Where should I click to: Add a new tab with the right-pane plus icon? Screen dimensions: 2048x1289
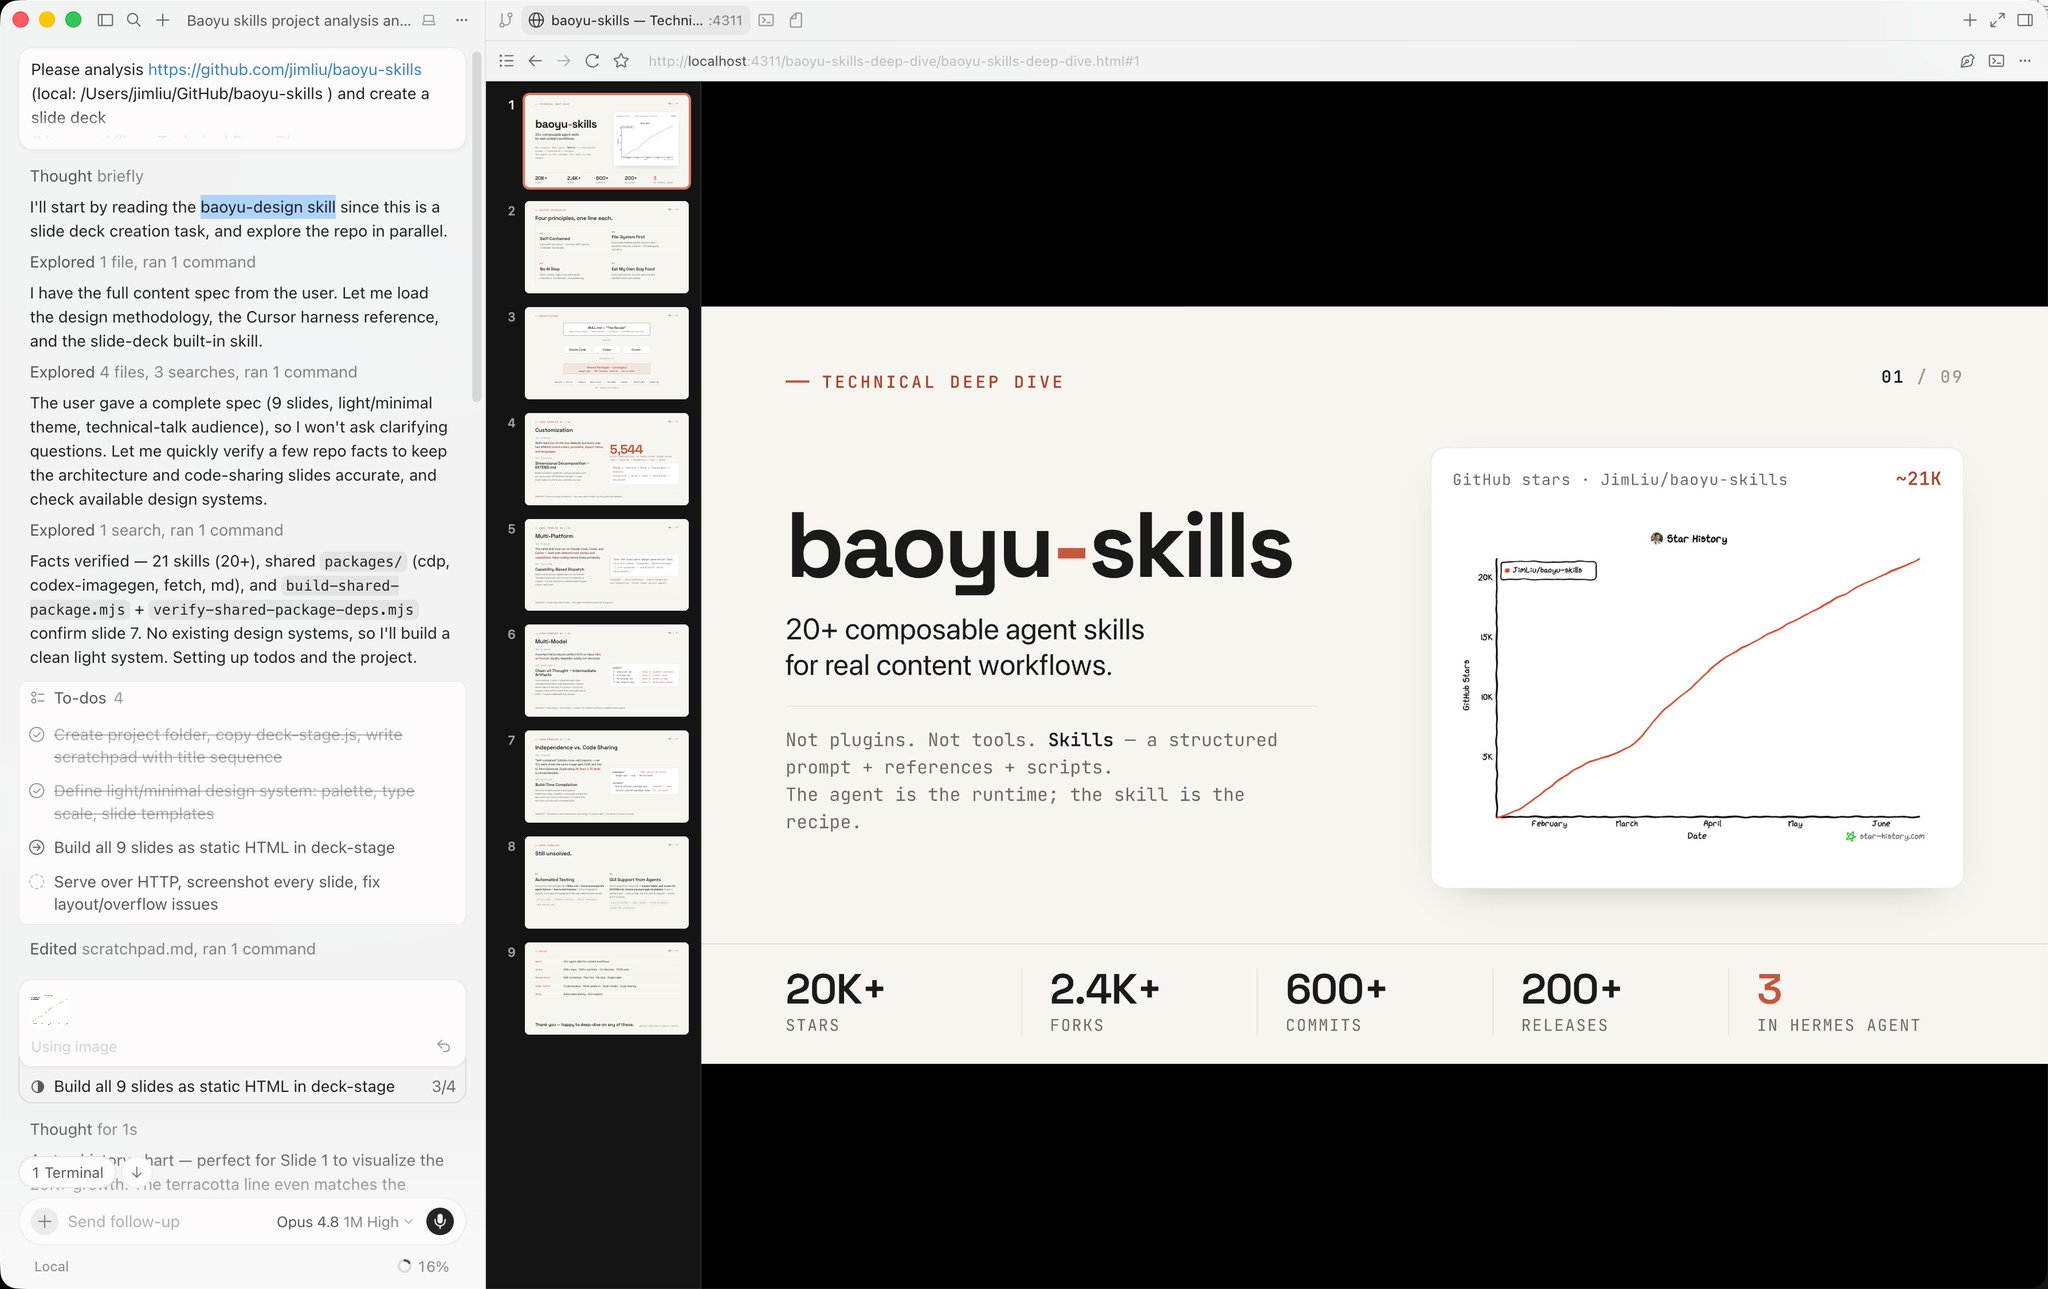[1969, 20]
